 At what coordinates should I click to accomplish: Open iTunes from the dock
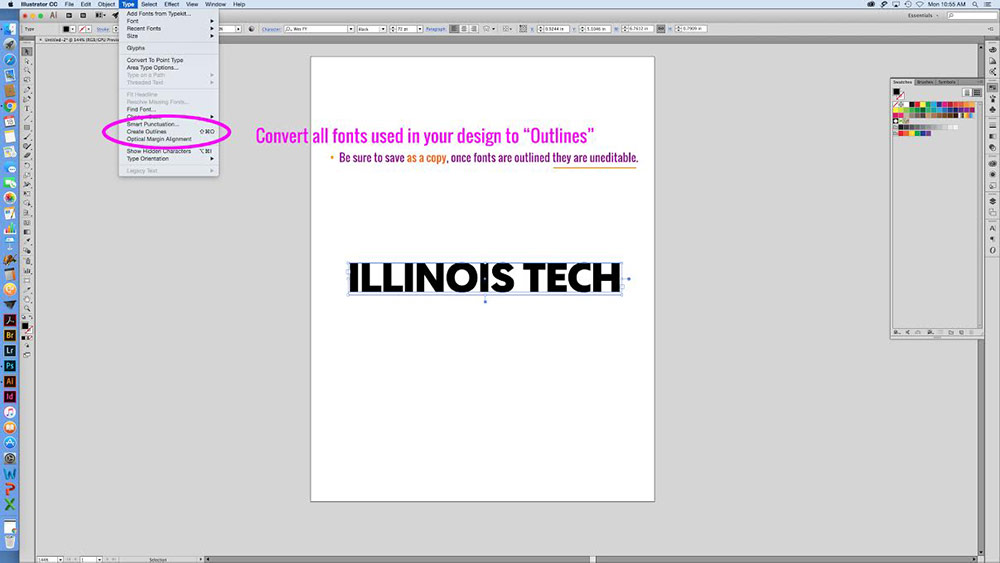[x=10, y=413]
